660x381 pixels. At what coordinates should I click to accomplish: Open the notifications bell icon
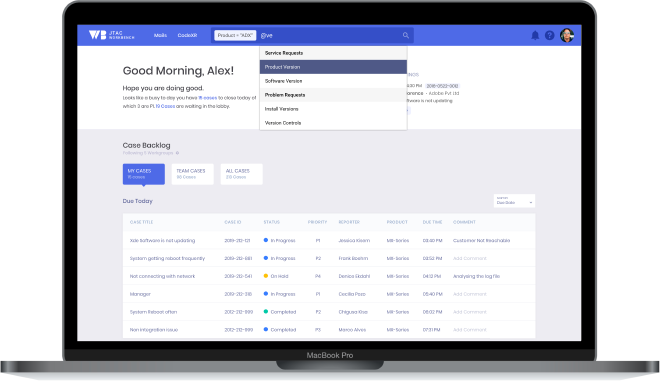coord(535,35)
